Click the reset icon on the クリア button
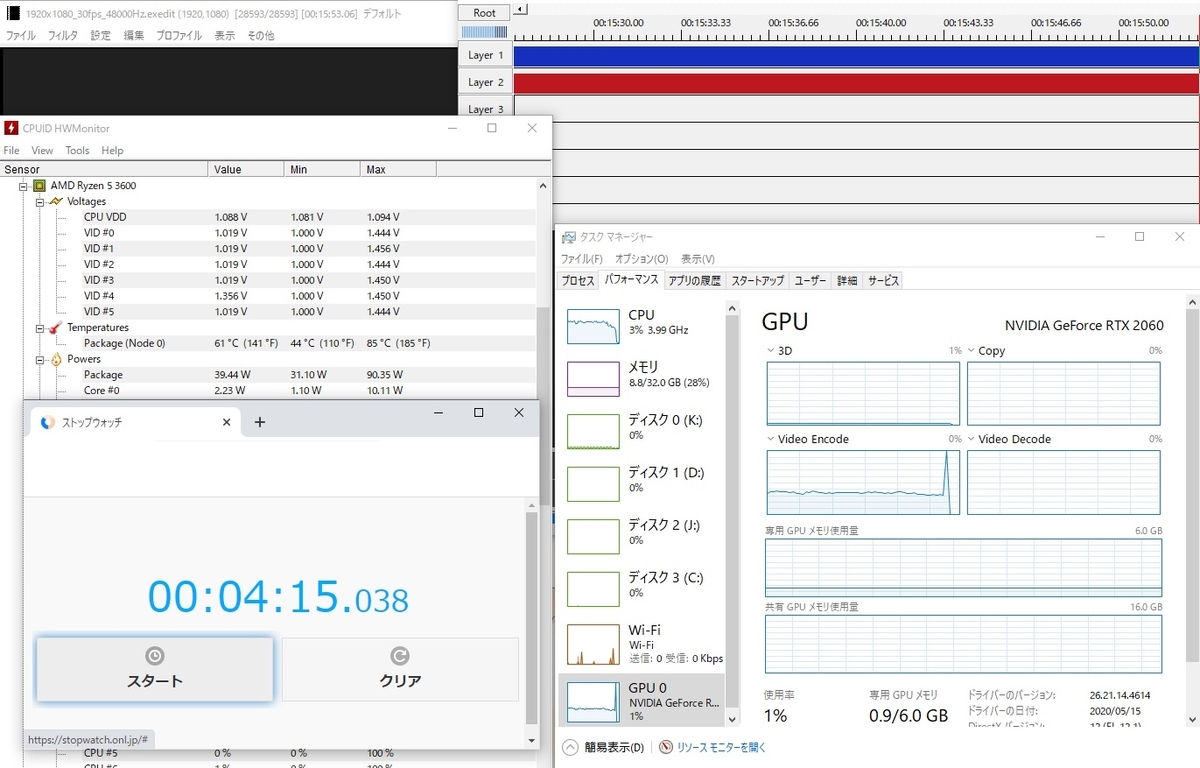The width and height of the screenshot is (1200, 768). (x=400, y=656)
